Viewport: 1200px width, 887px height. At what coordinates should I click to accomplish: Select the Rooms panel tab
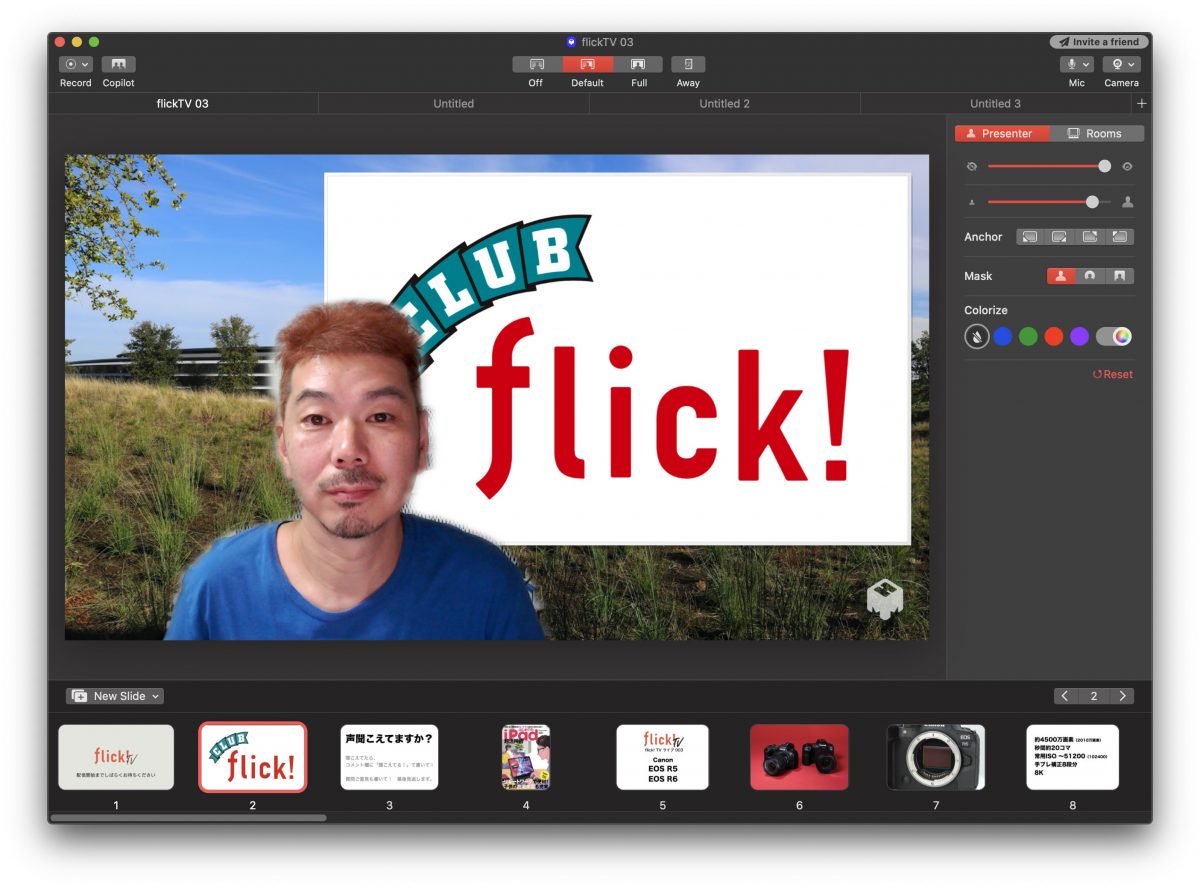click(x=1096, y=133)
